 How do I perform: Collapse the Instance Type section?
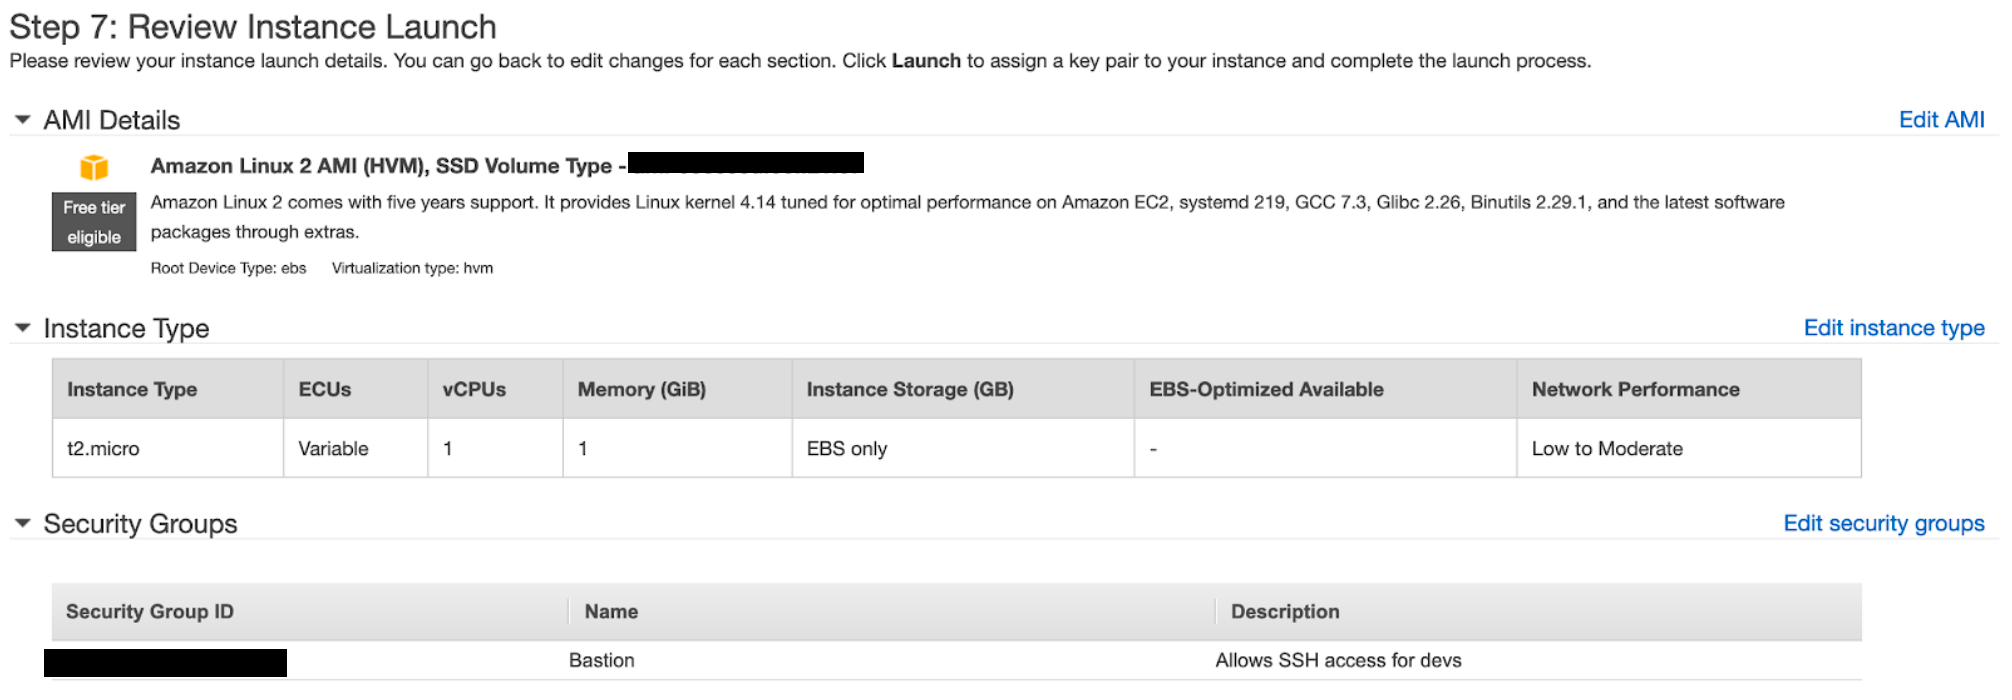coord(23,328)
